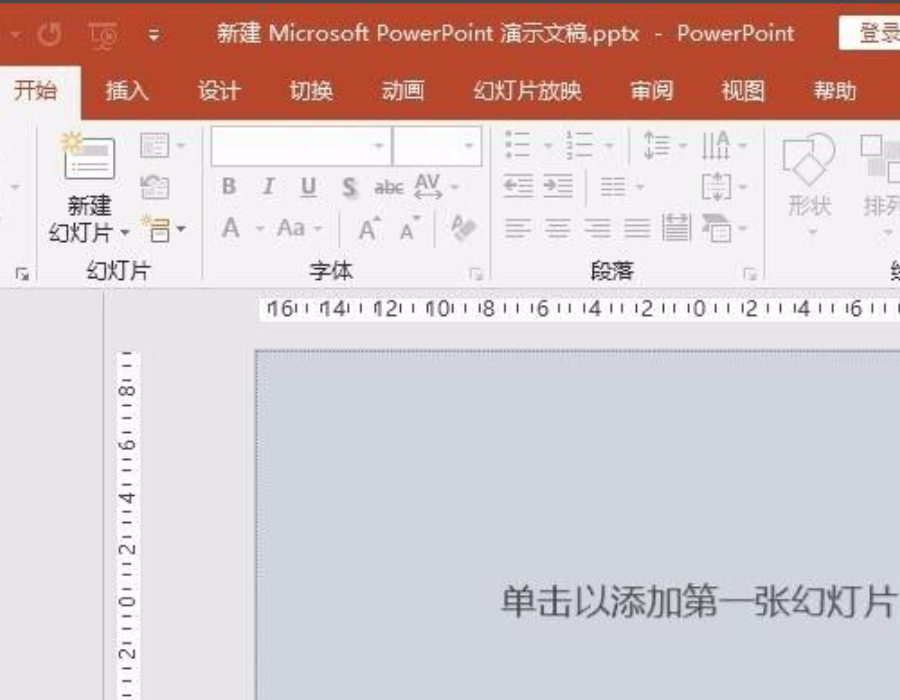Open Convert to SmartArt options
900x700 pixels.
point(724,228)
